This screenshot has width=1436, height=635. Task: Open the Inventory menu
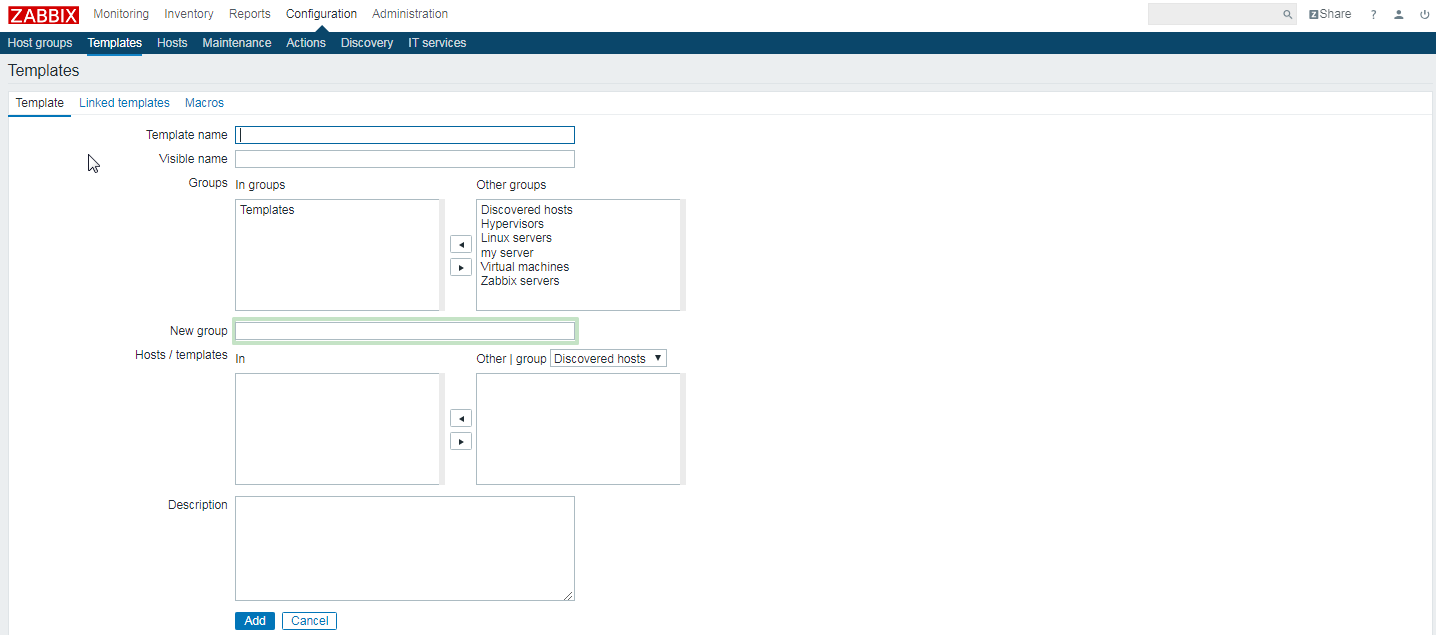pyautogui.click(x=189, y=14)
